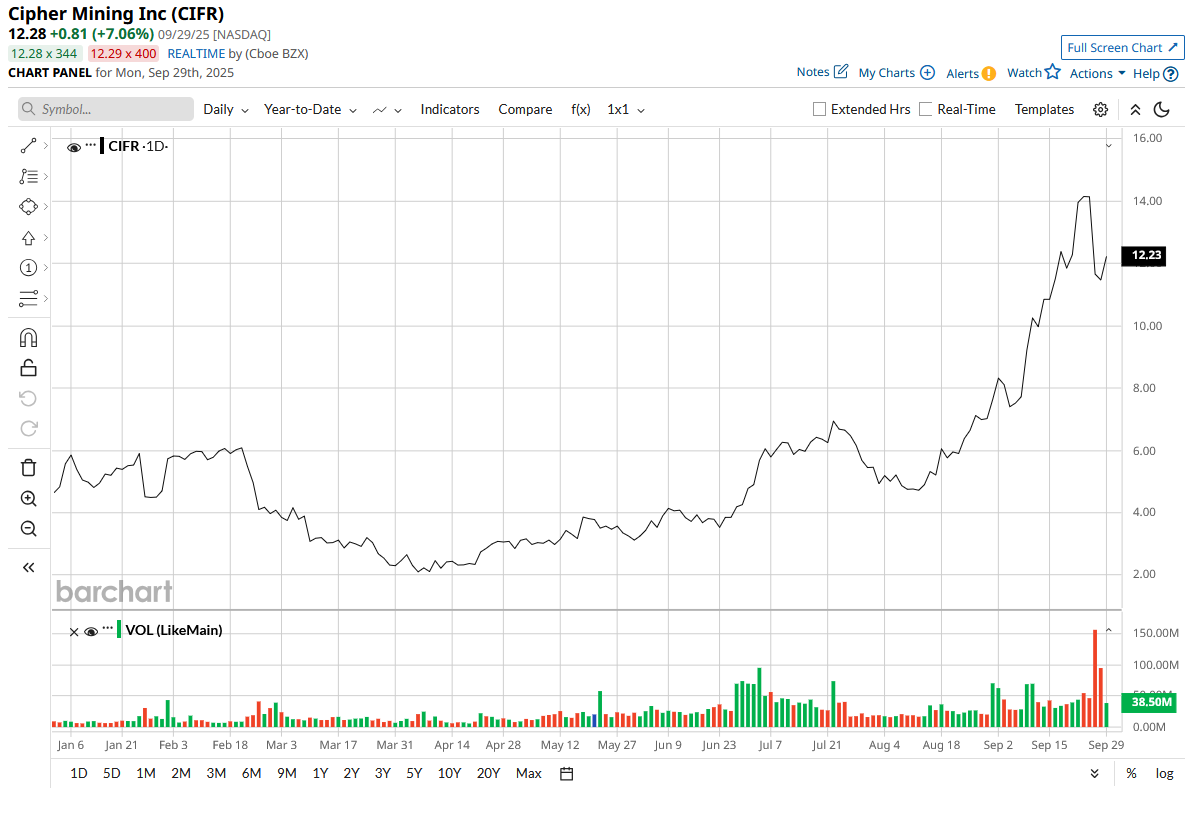Select the 1M time range
The width and height of the screenshot is (1193, 825).
[145, 773]
